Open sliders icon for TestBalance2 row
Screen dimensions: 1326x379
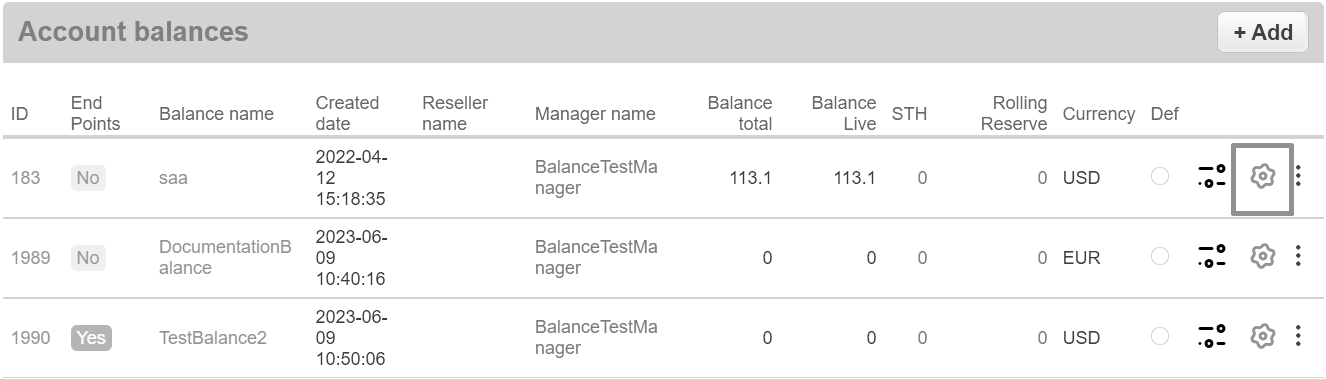click(1212, 337)
